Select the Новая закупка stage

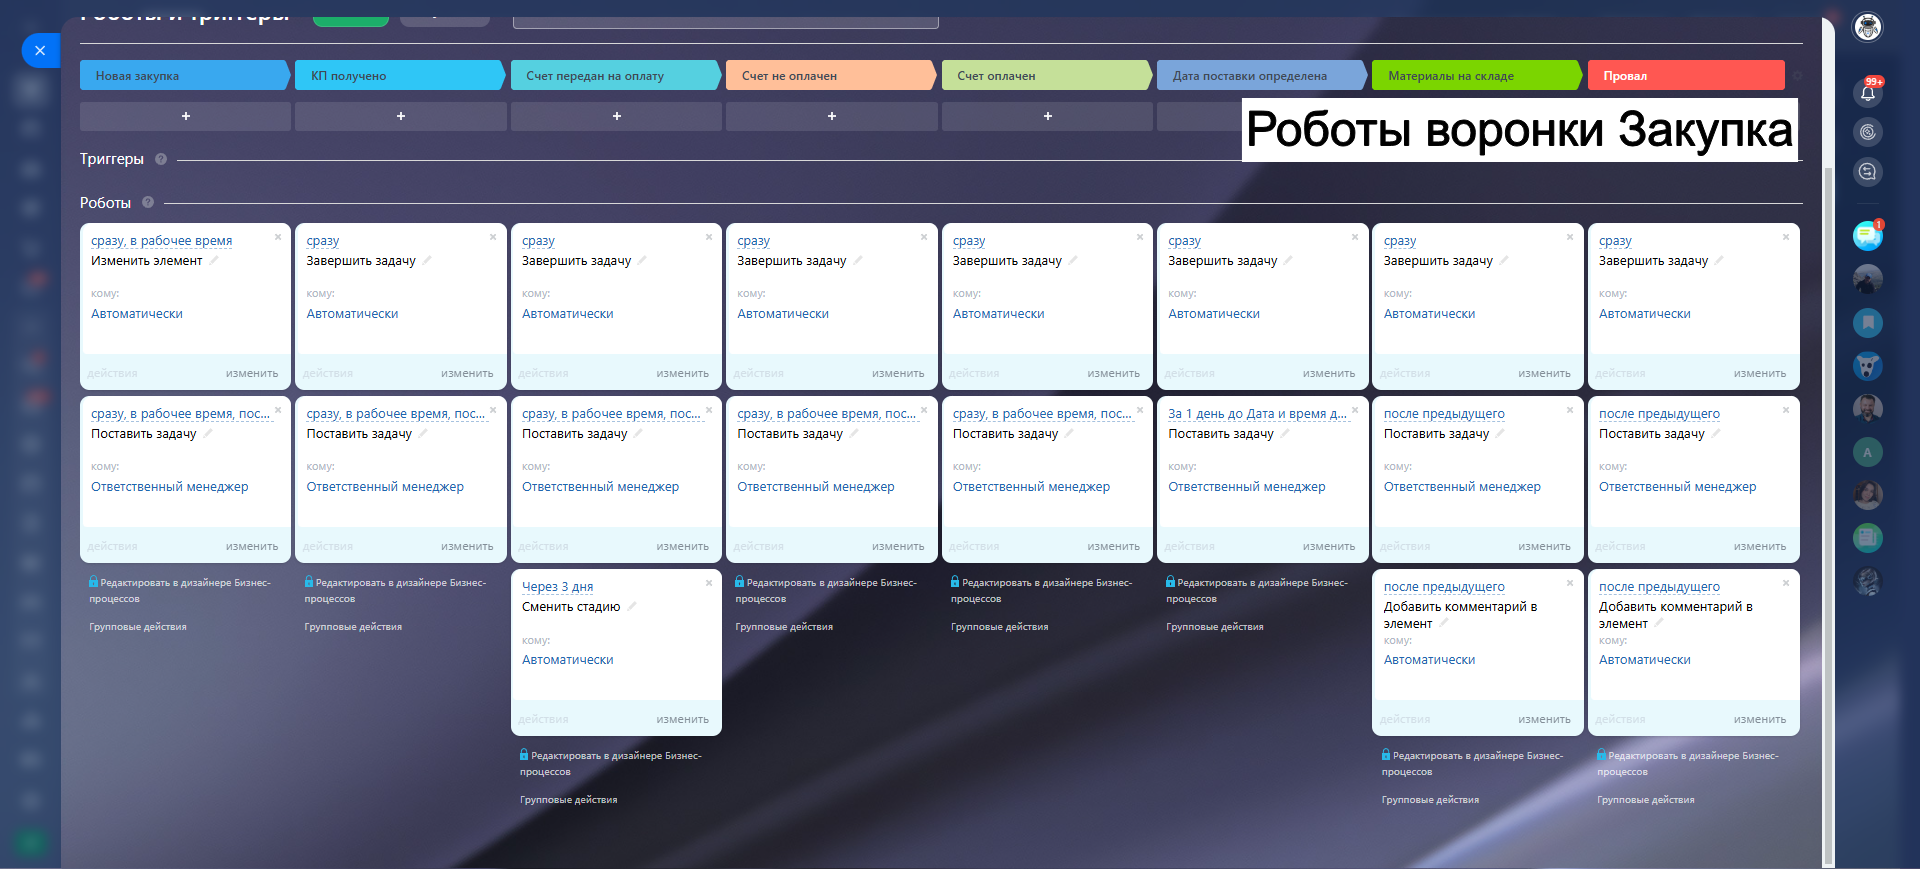pos(184,75)
